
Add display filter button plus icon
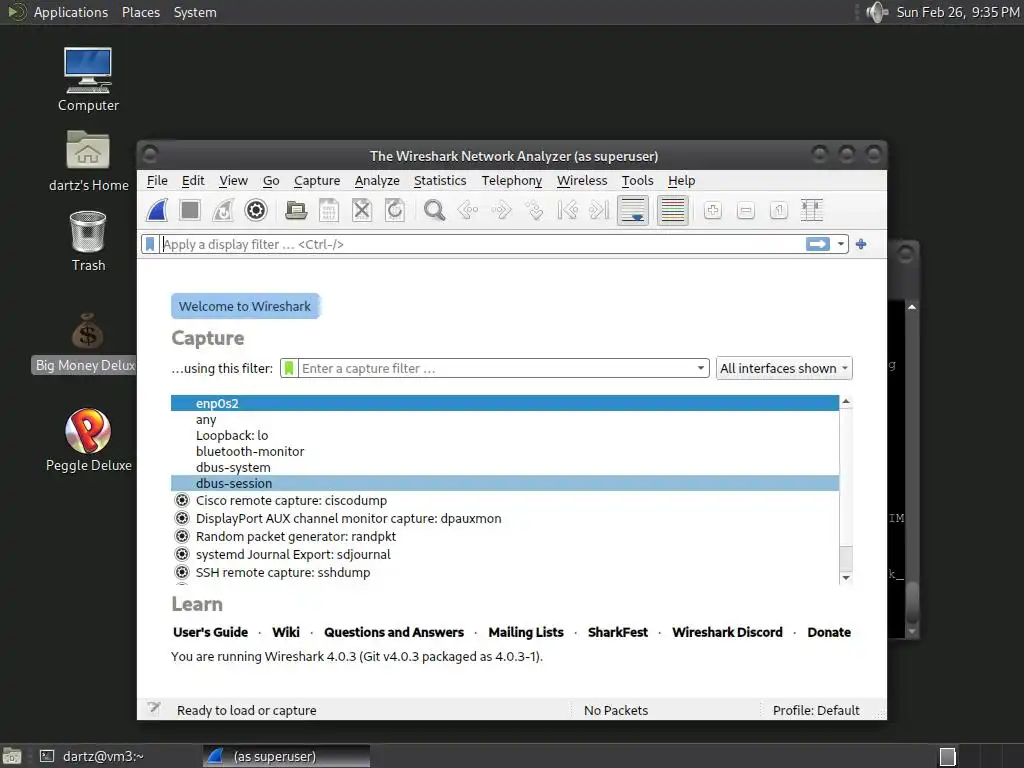pos(861,244)
